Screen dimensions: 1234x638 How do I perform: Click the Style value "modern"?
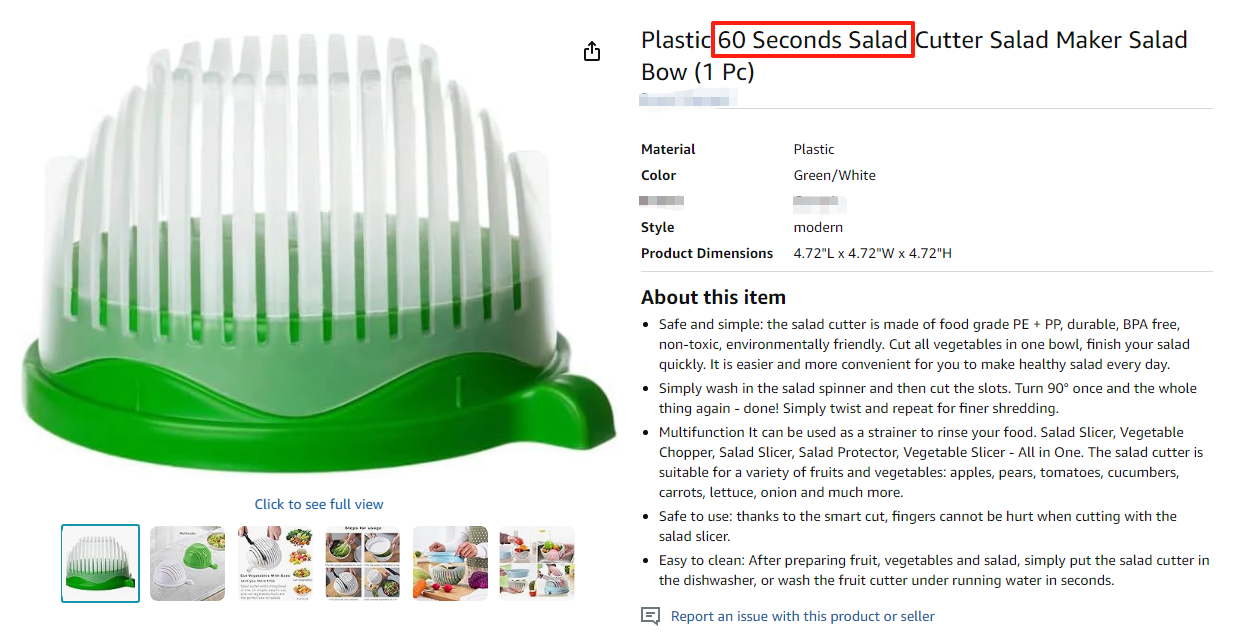click(x=818, y=227)
